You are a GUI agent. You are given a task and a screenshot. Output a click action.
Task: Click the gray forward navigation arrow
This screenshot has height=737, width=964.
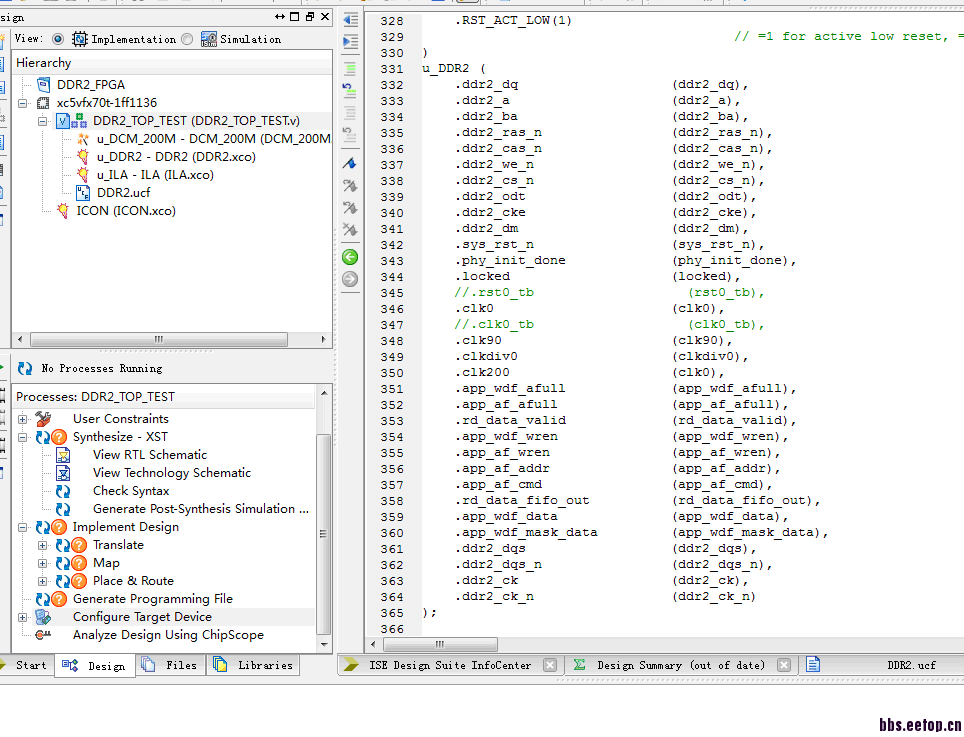pyautogui.click(x=350, y=279)
